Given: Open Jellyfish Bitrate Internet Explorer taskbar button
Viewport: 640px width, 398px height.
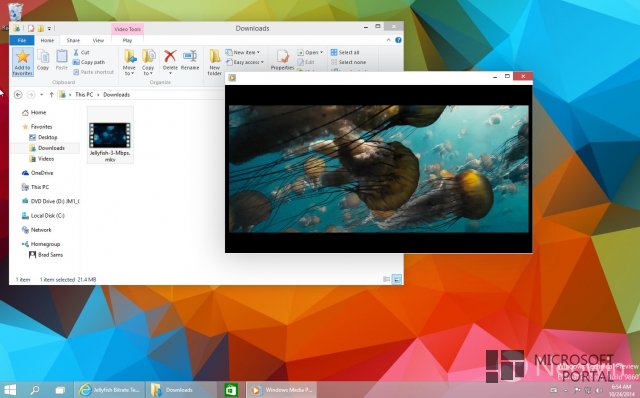Looking at the screenshot, I should pos(109,390).
